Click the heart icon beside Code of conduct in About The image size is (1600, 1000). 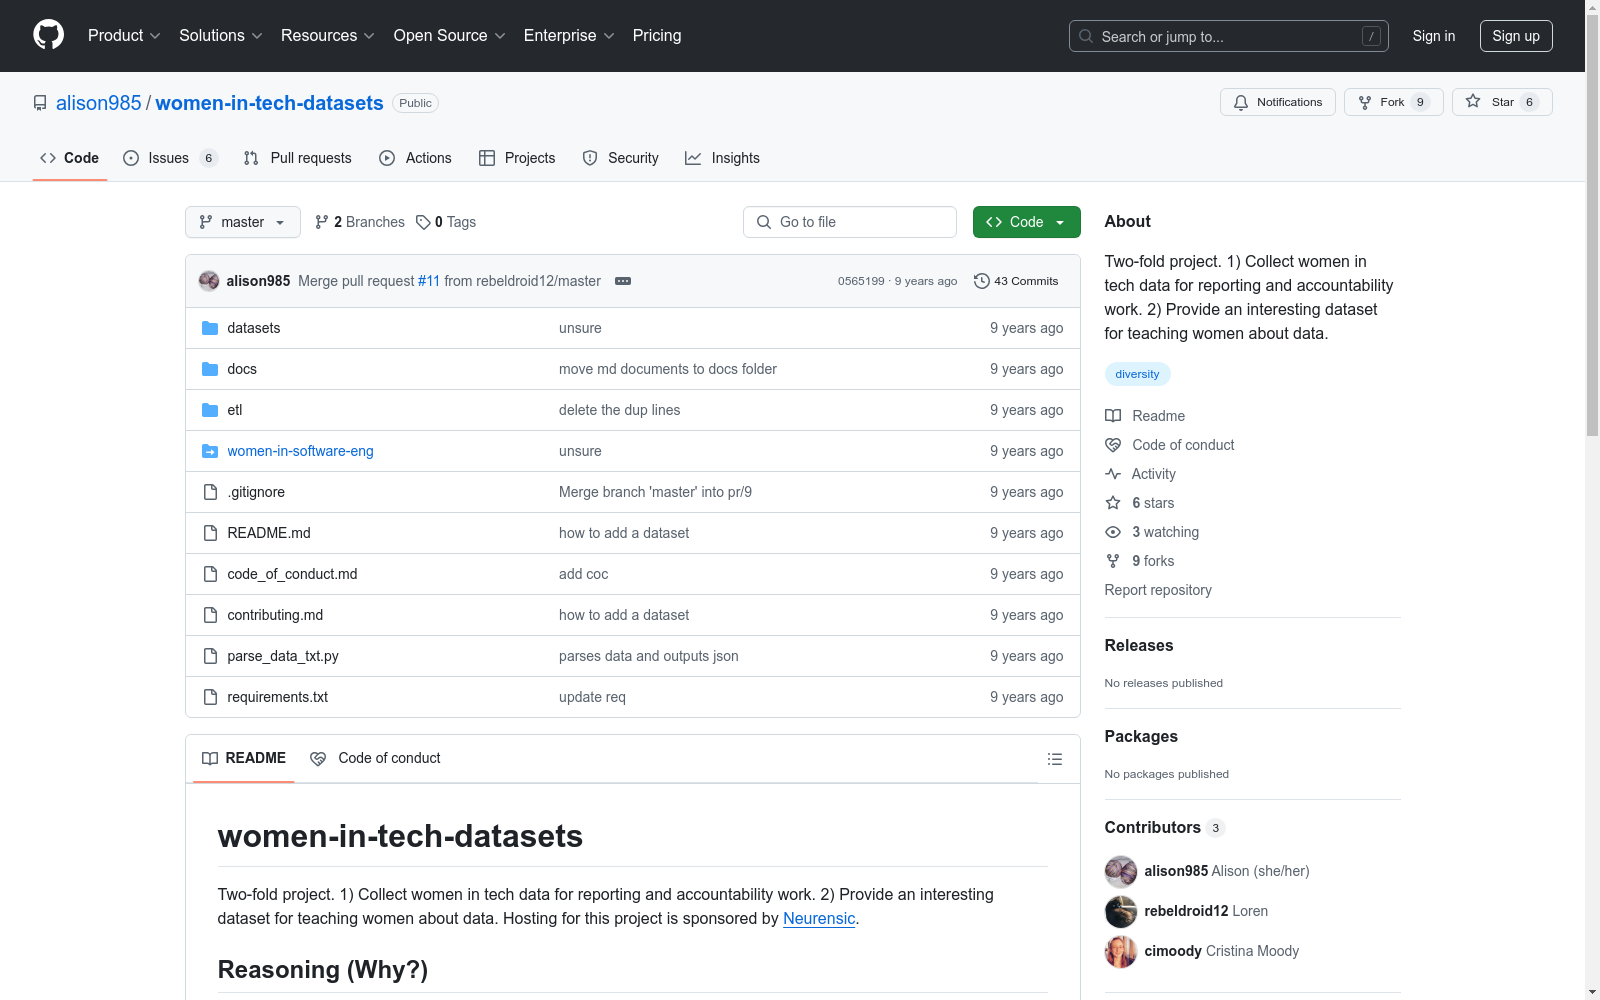1113,445
